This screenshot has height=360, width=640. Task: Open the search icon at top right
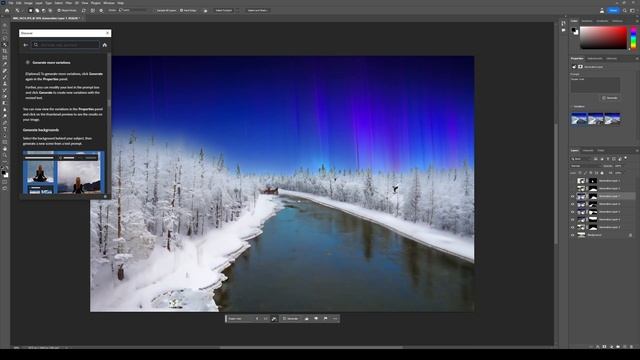tap(624, 10)
